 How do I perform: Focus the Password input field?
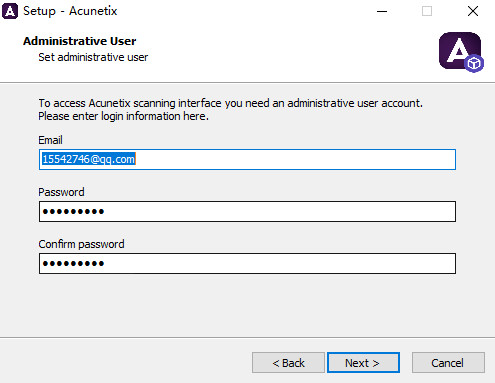point(247,211)
